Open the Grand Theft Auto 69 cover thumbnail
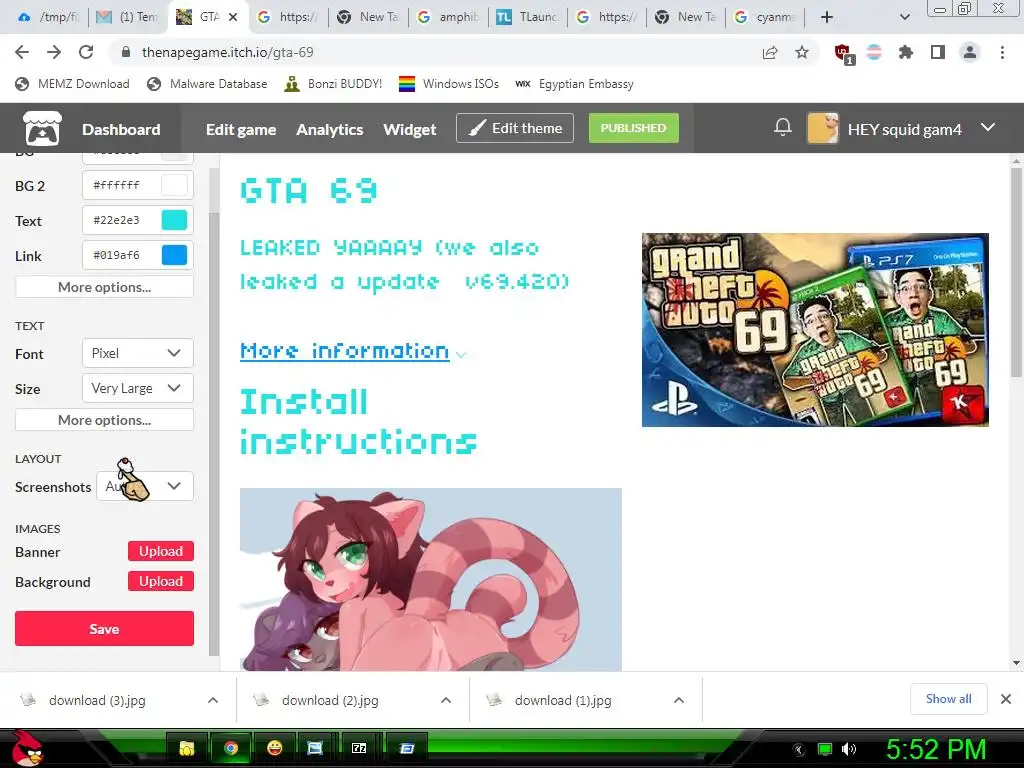The width and height of the screenshot is (1024, 768). (x=815, y=330)
